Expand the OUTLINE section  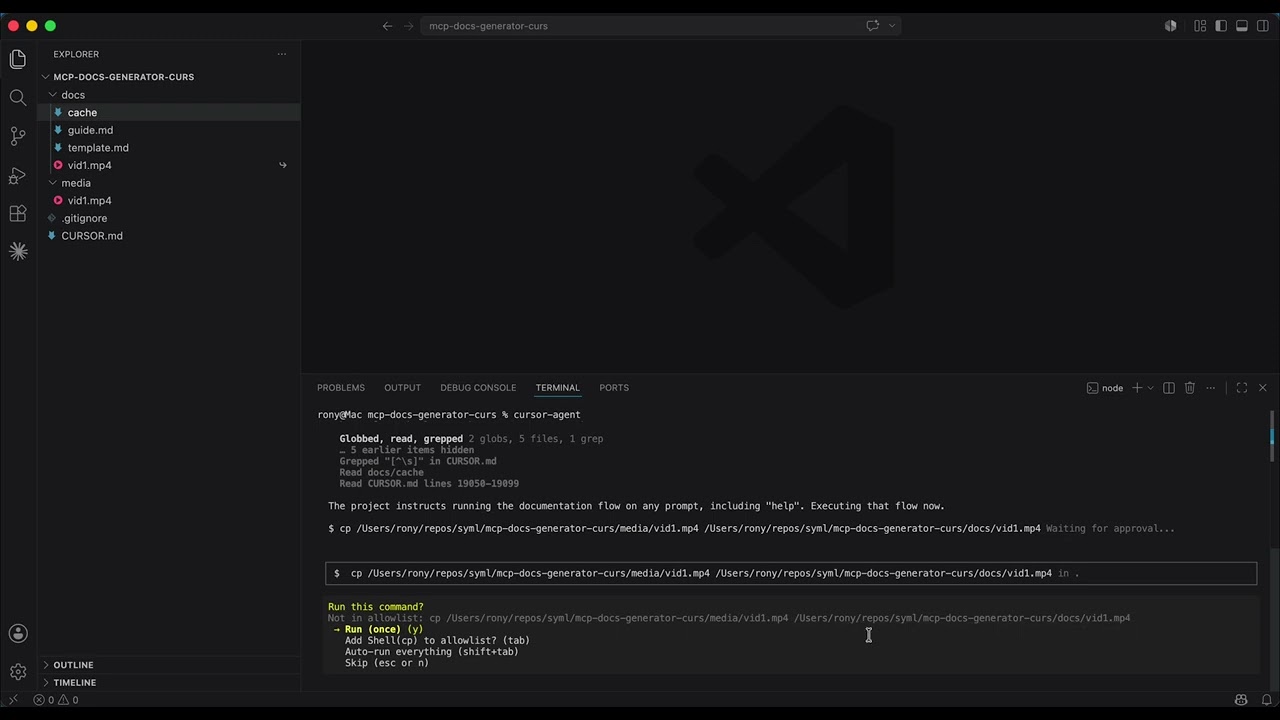click(73, 665)
